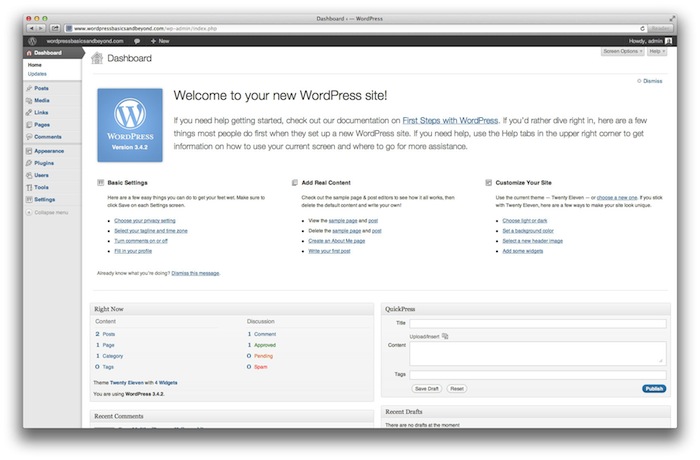Open the Posts menu label
The width and height of the screenshot is (700, 460).
[42, 88]
